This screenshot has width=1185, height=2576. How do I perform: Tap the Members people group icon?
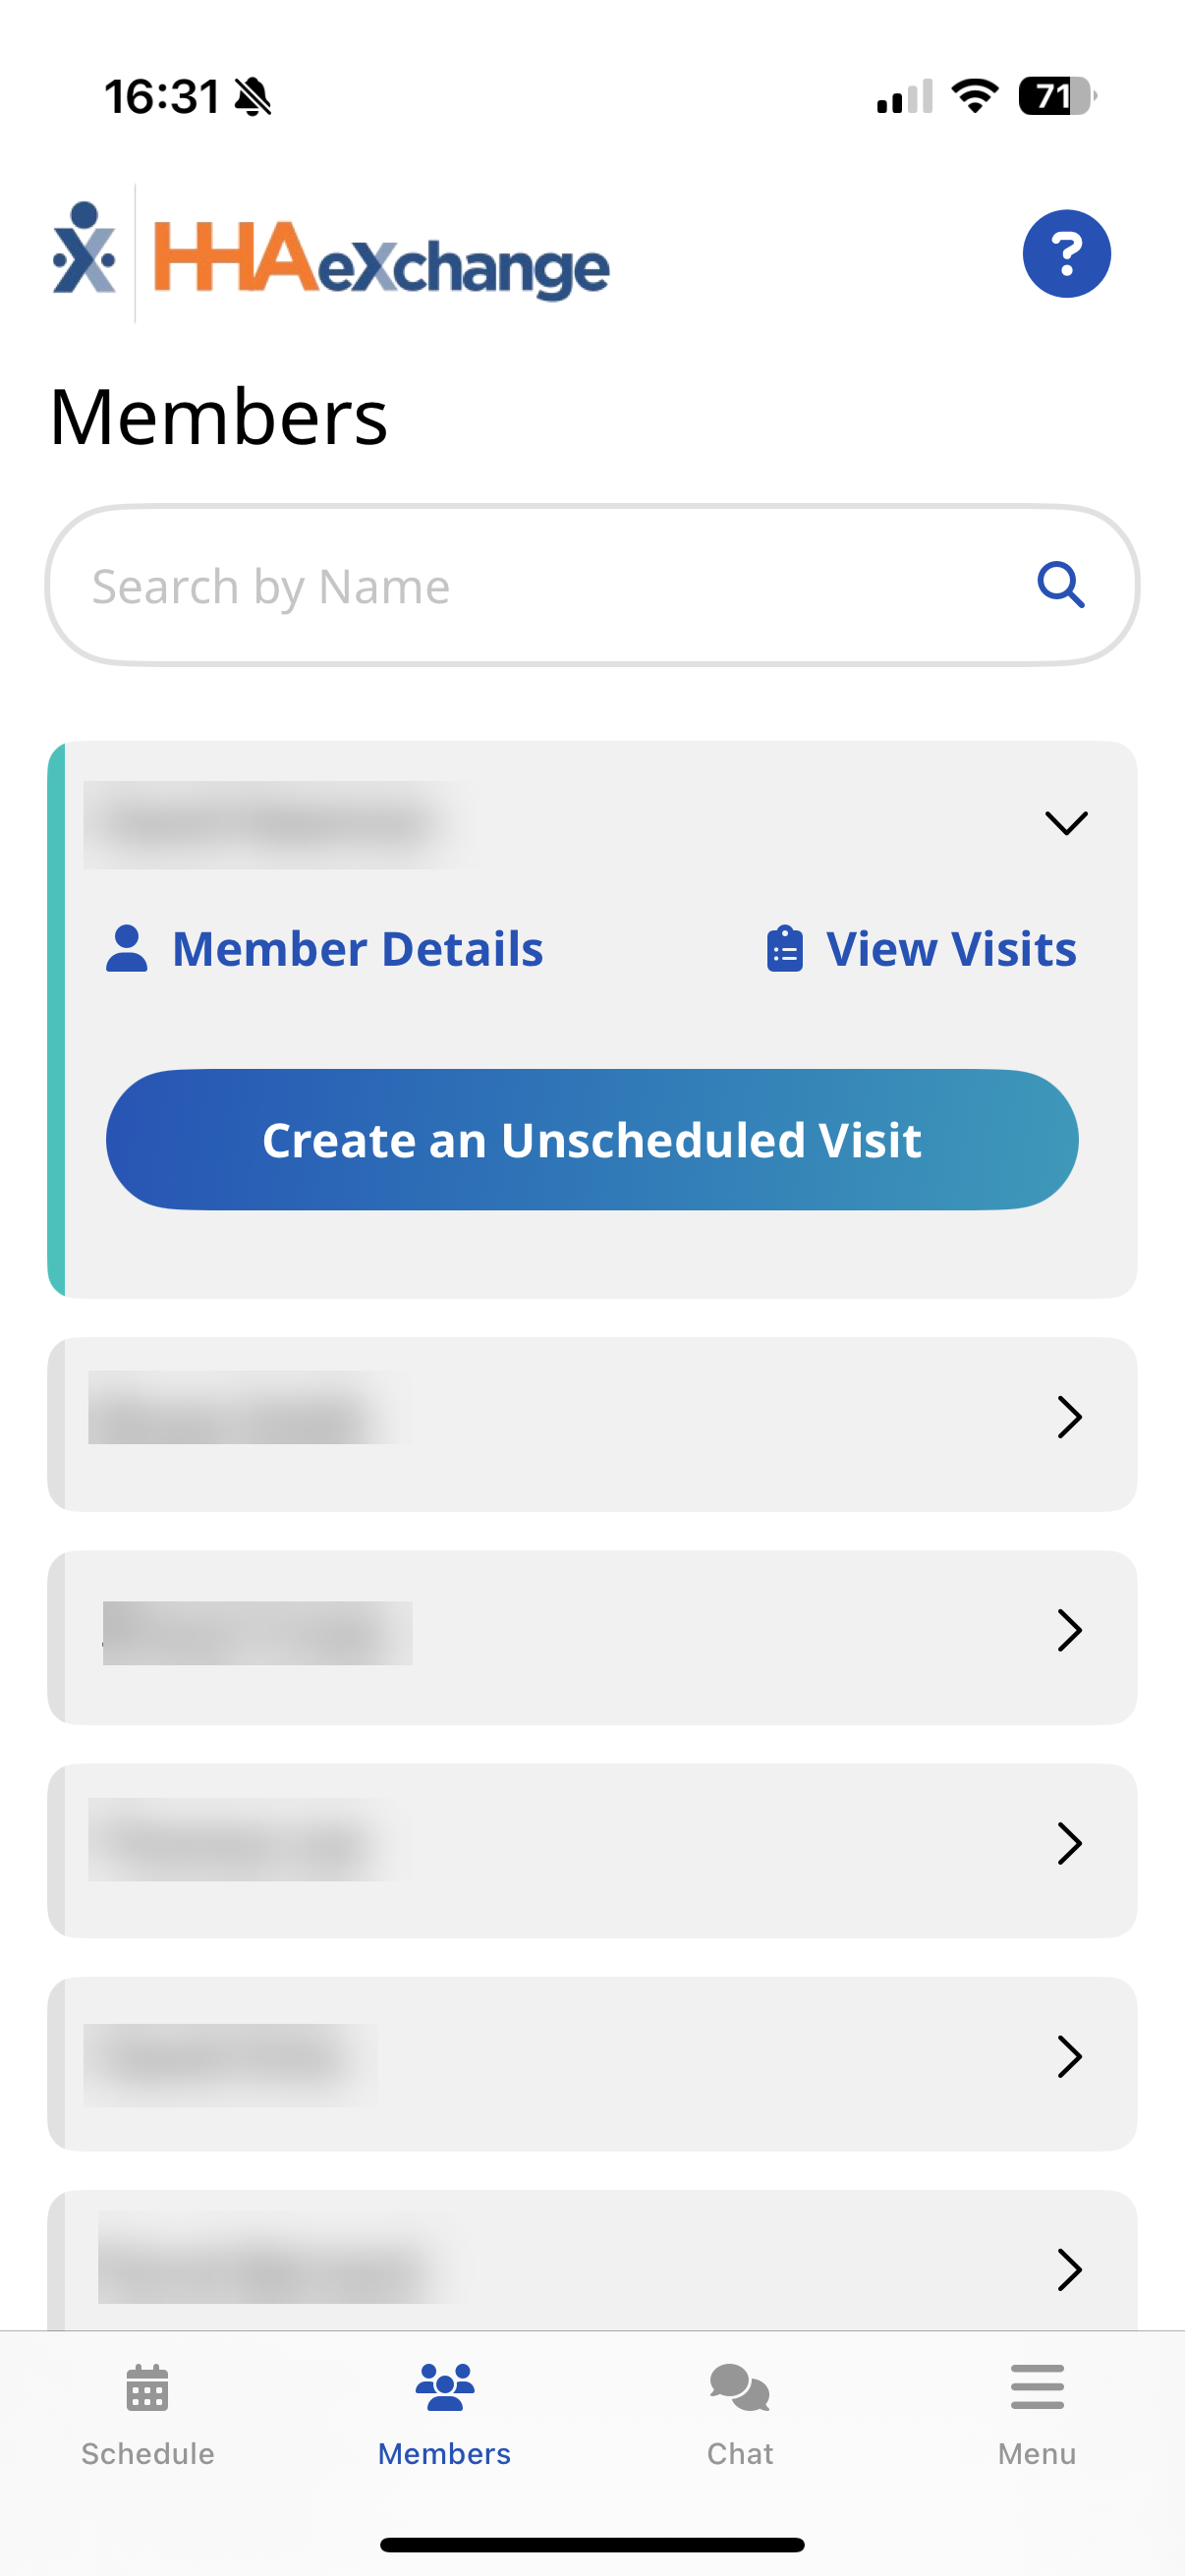(x=444, y=2387)
